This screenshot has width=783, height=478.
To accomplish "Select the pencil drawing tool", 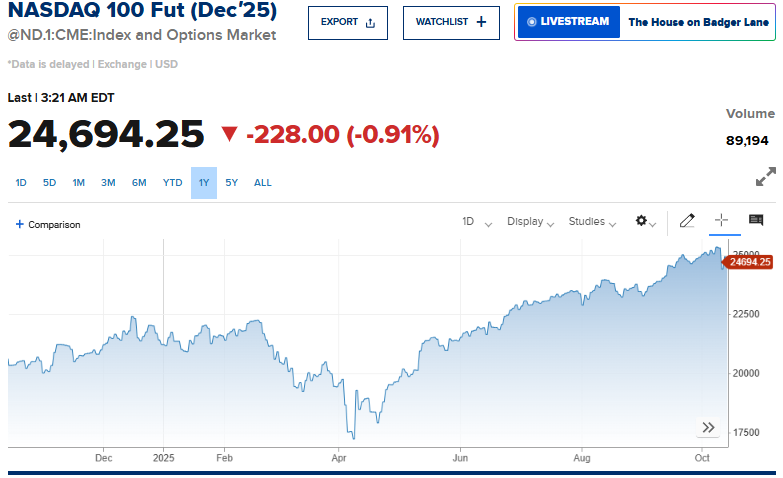I will (x=687, y=221).
